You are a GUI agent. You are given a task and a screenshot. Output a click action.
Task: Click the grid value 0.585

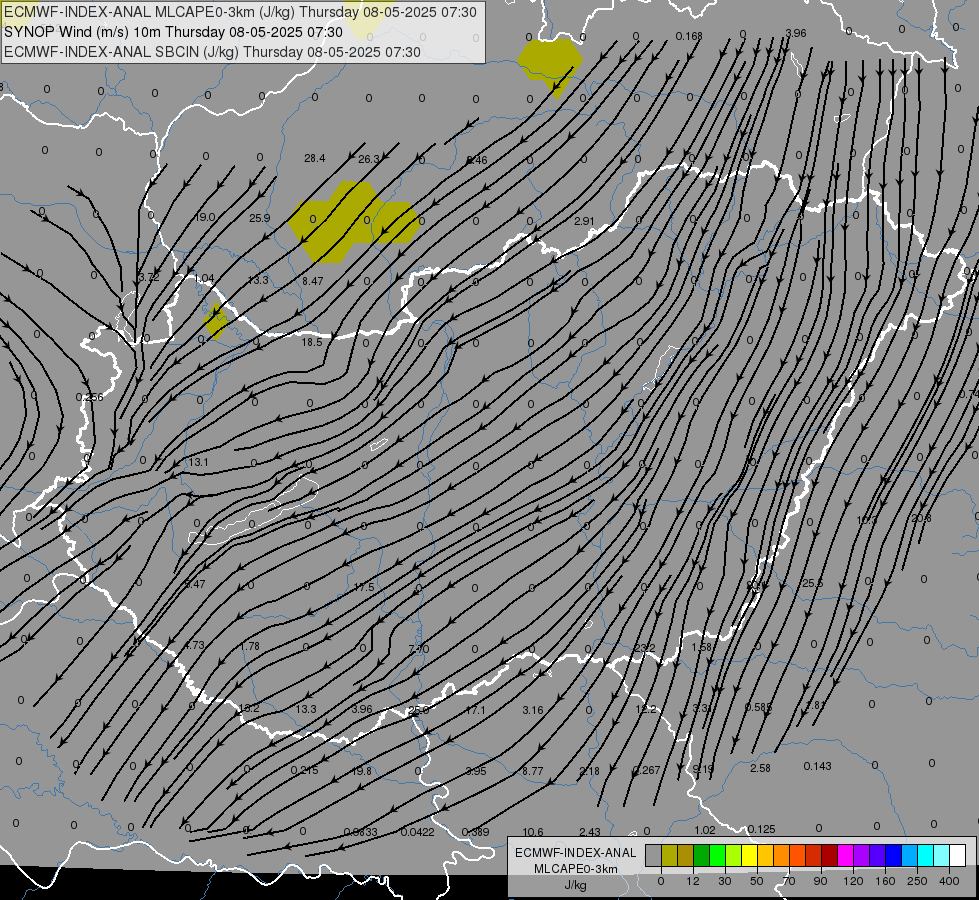[x=759, y=707]
